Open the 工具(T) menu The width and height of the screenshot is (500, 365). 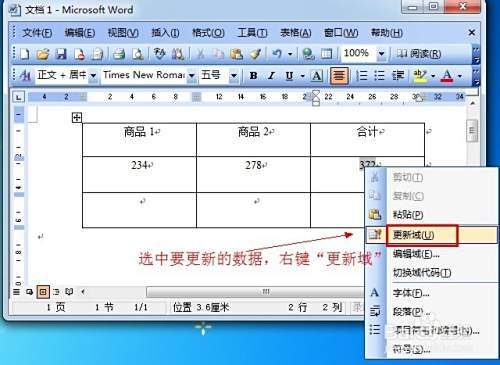coord(252,33)
